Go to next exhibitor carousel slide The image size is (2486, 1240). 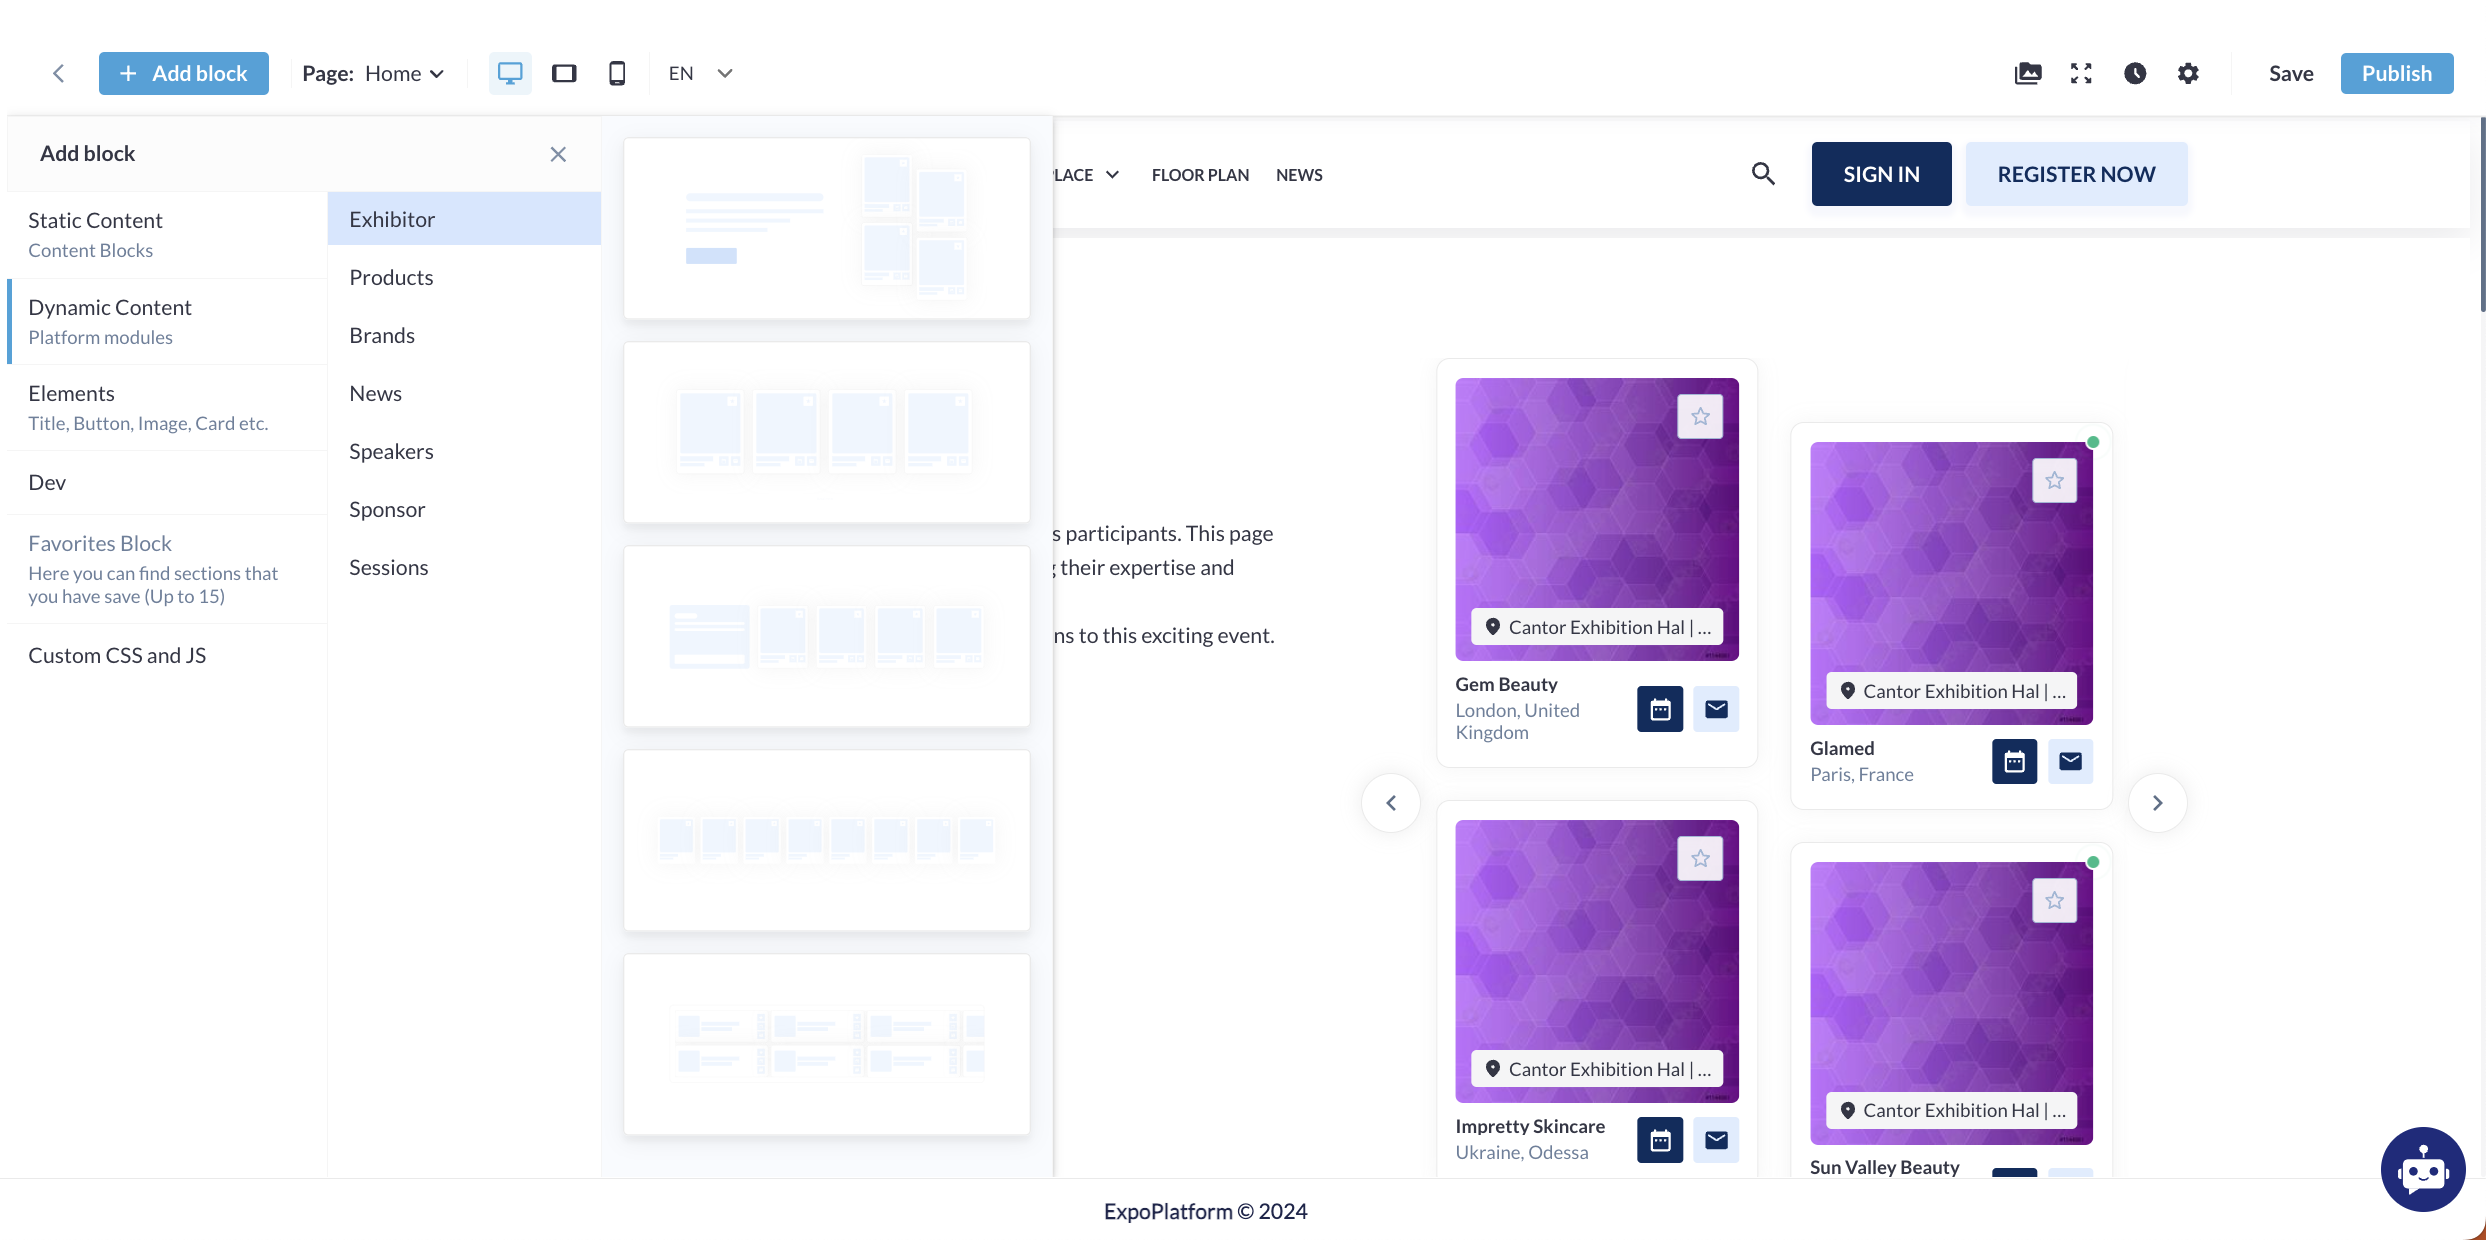[x=2157, y=803]
